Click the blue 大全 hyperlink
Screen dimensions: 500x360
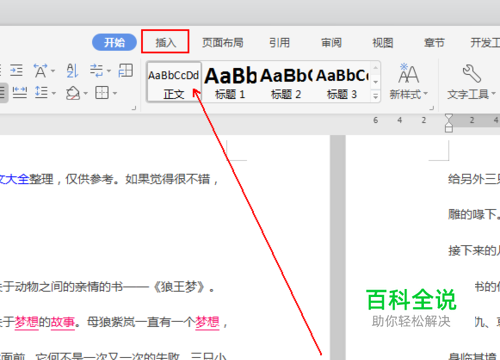[x=17, y=179]
